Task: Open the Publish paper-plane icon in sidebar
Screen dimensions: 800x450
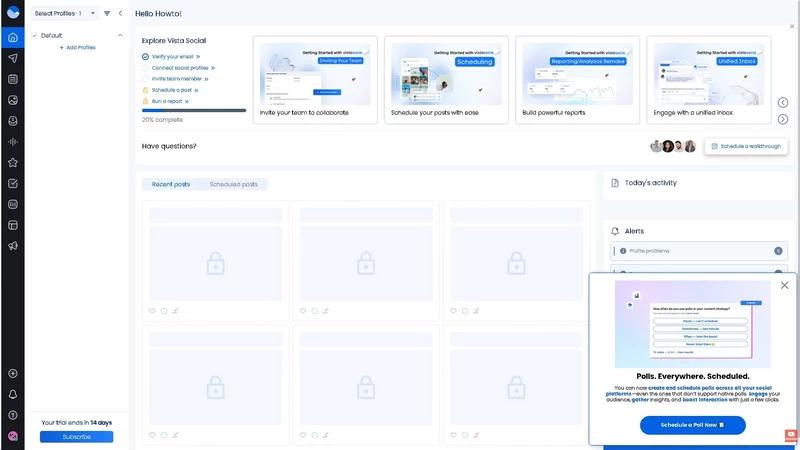Action: point(13,58)
